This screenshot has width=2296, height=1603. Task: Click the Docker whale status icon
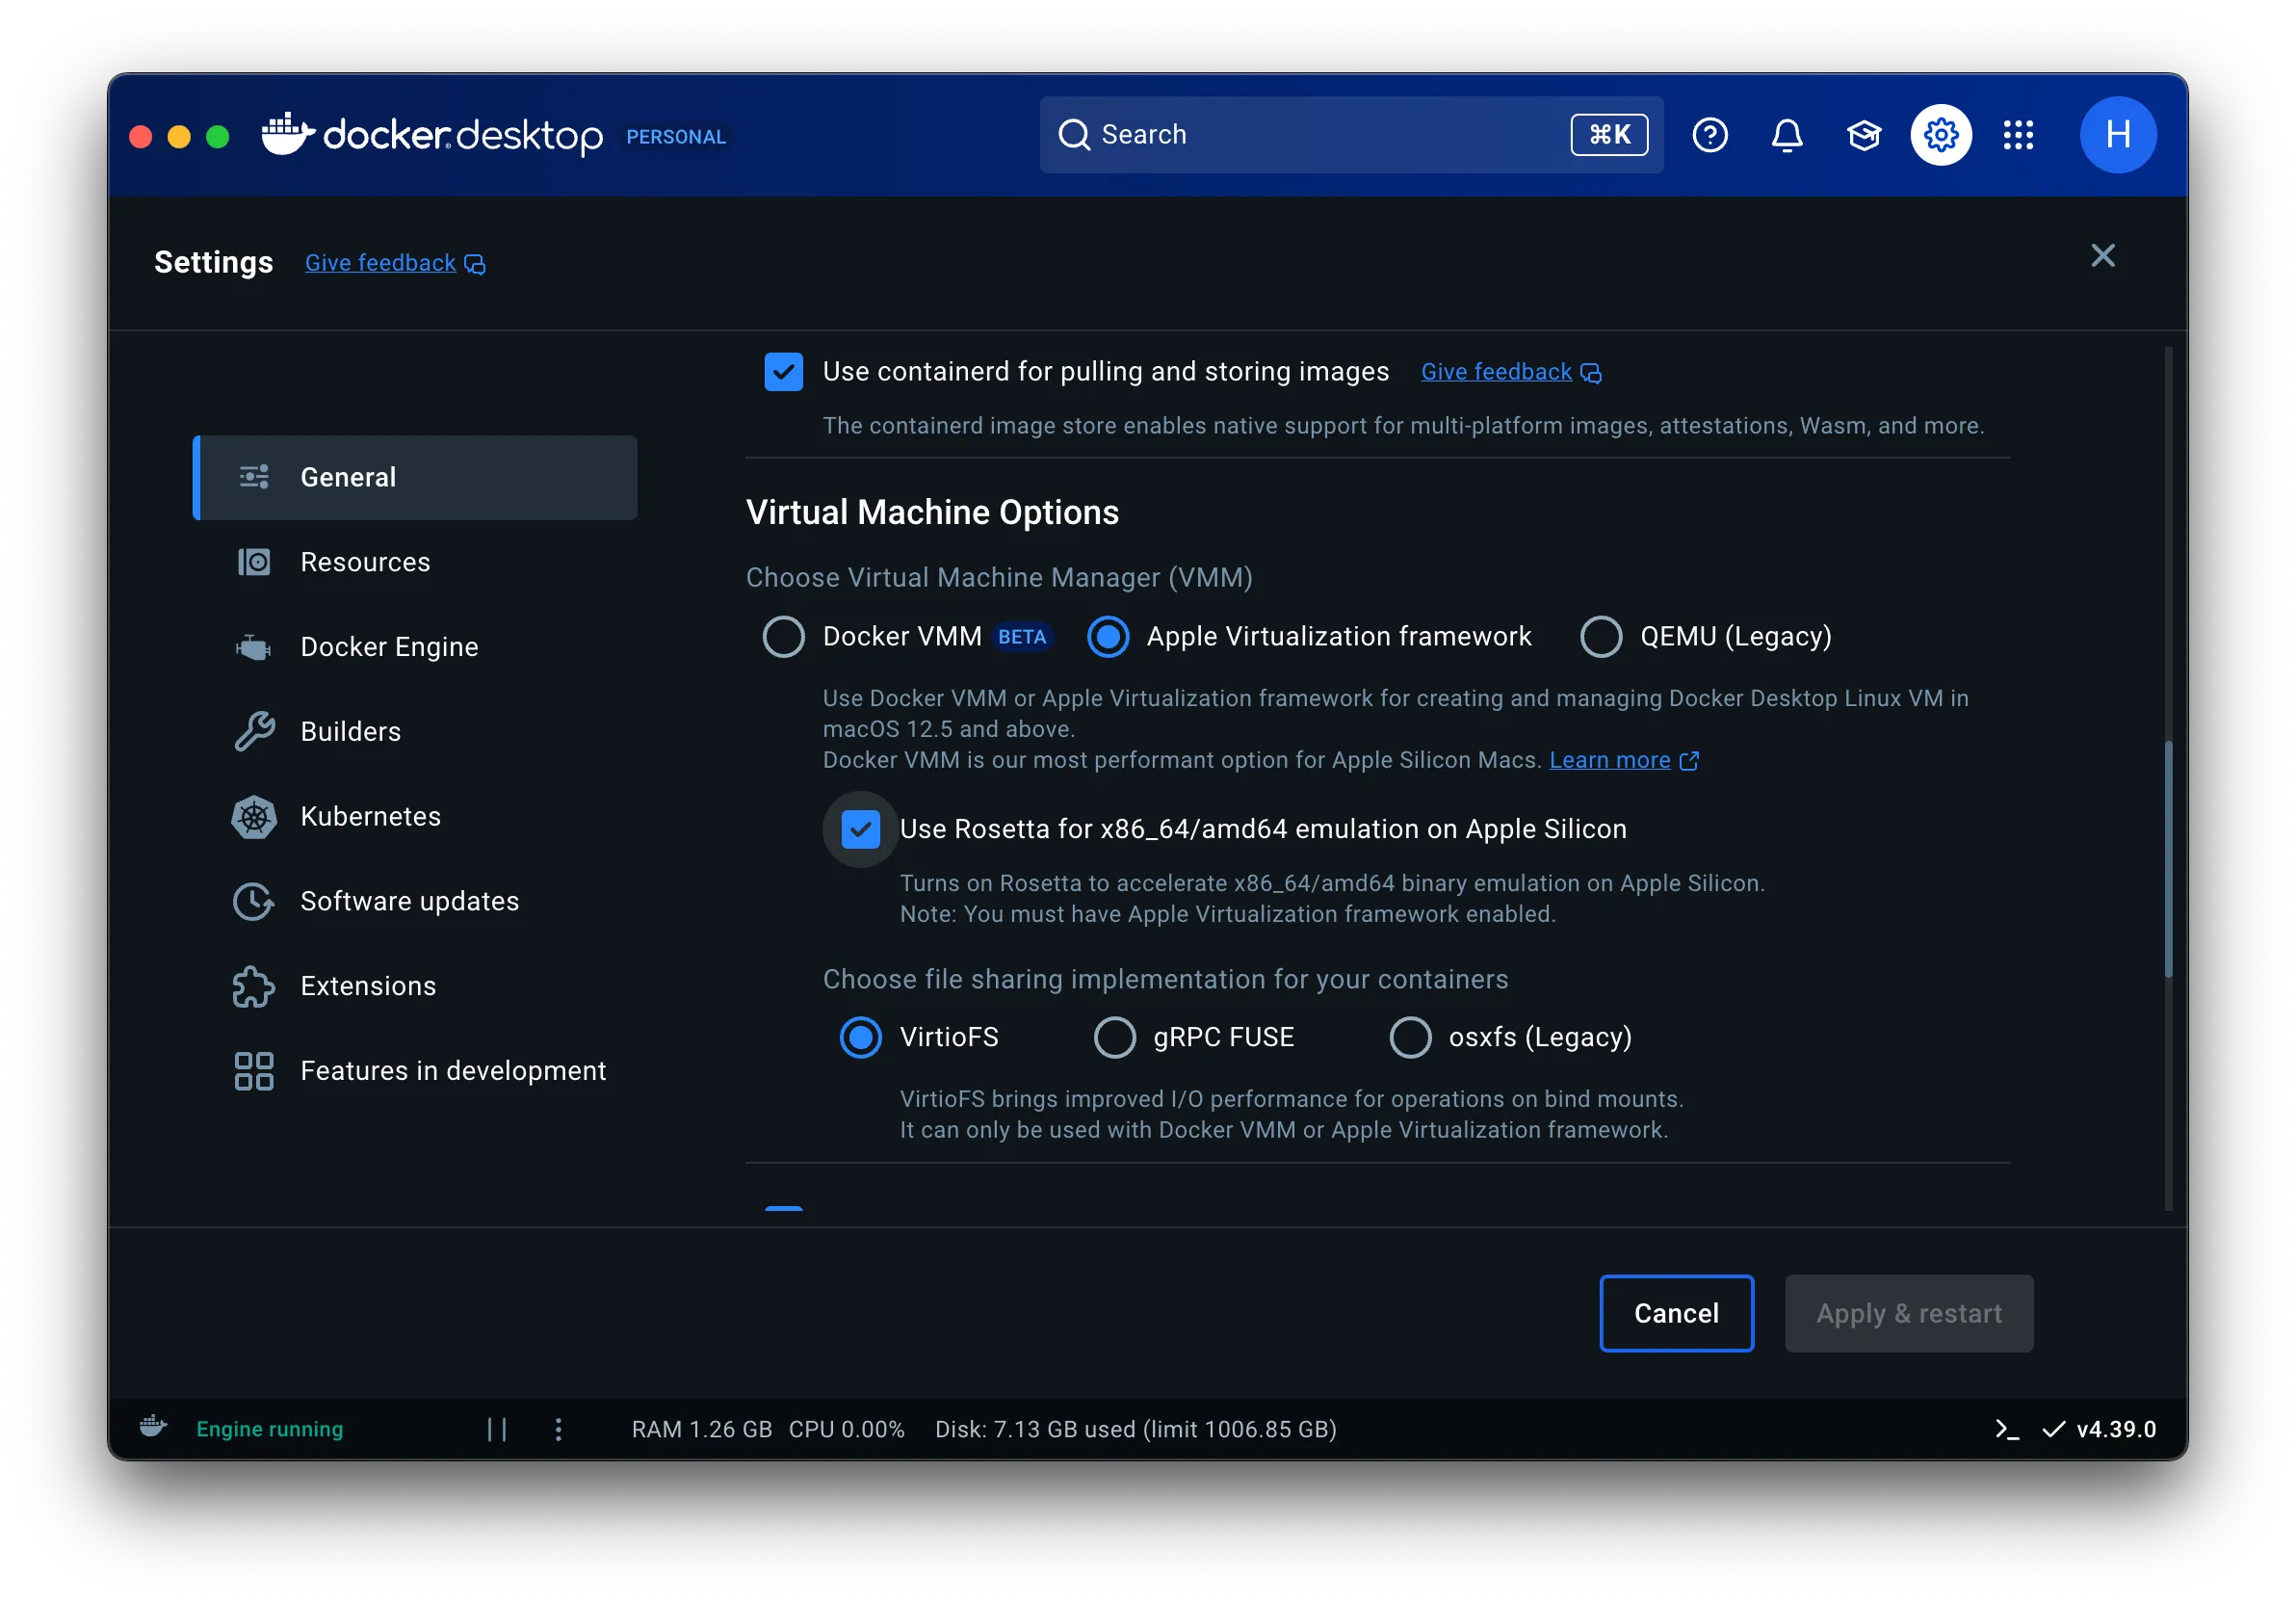(153, 1426)
